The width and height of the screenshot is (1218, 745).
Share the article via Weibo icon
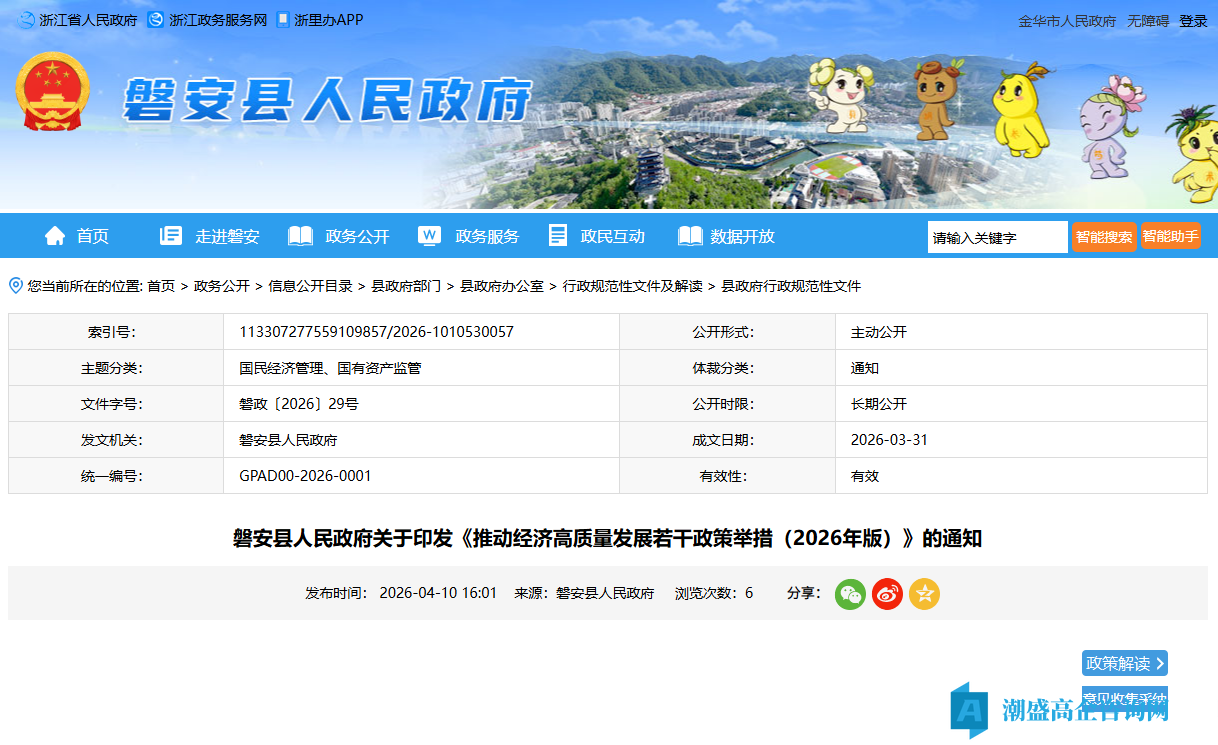pos(887,593)
